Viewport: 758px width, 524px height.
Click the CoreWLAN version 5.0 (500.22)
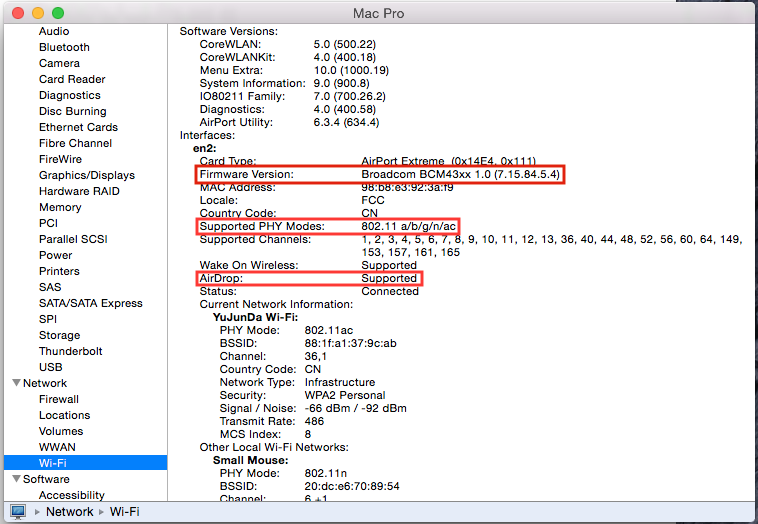[345, 44]
